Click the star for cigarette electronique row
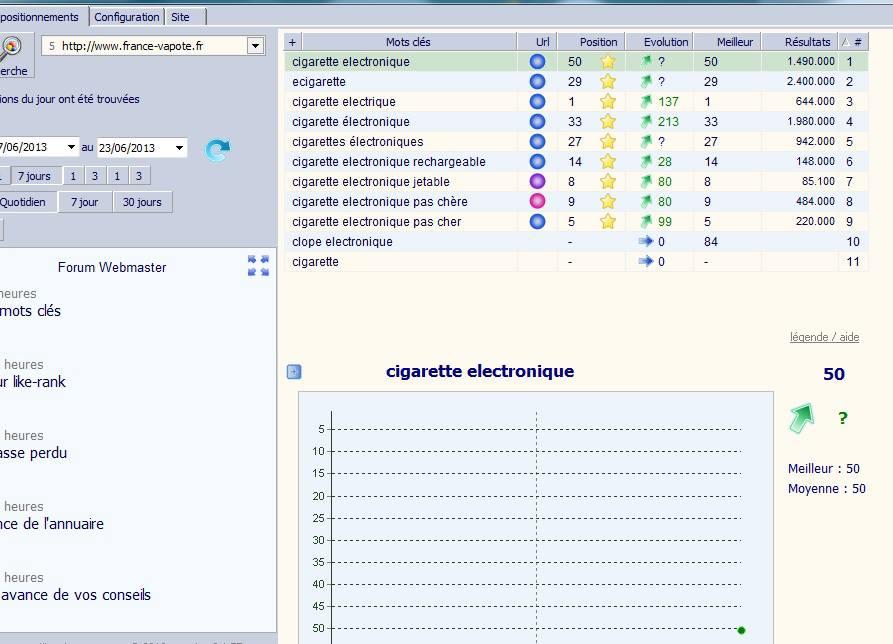893x644 pixels. pyautogui.click(x=608, y=61)
